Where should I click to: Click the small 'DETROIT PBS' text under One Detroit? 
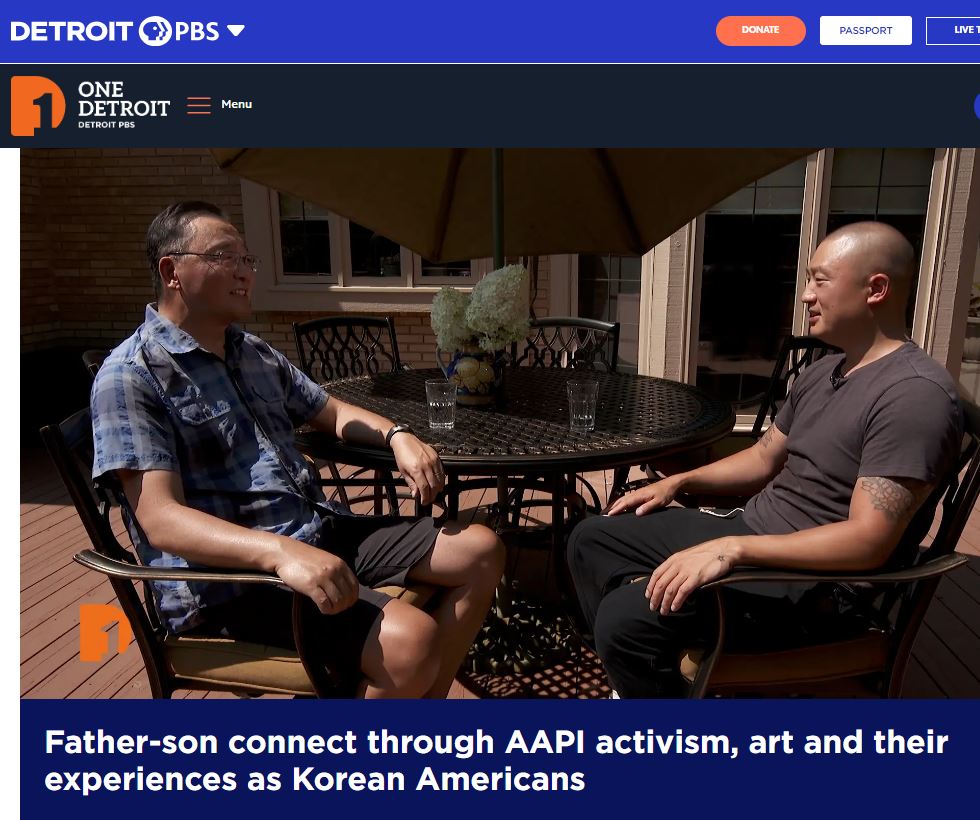coord(106,125)
